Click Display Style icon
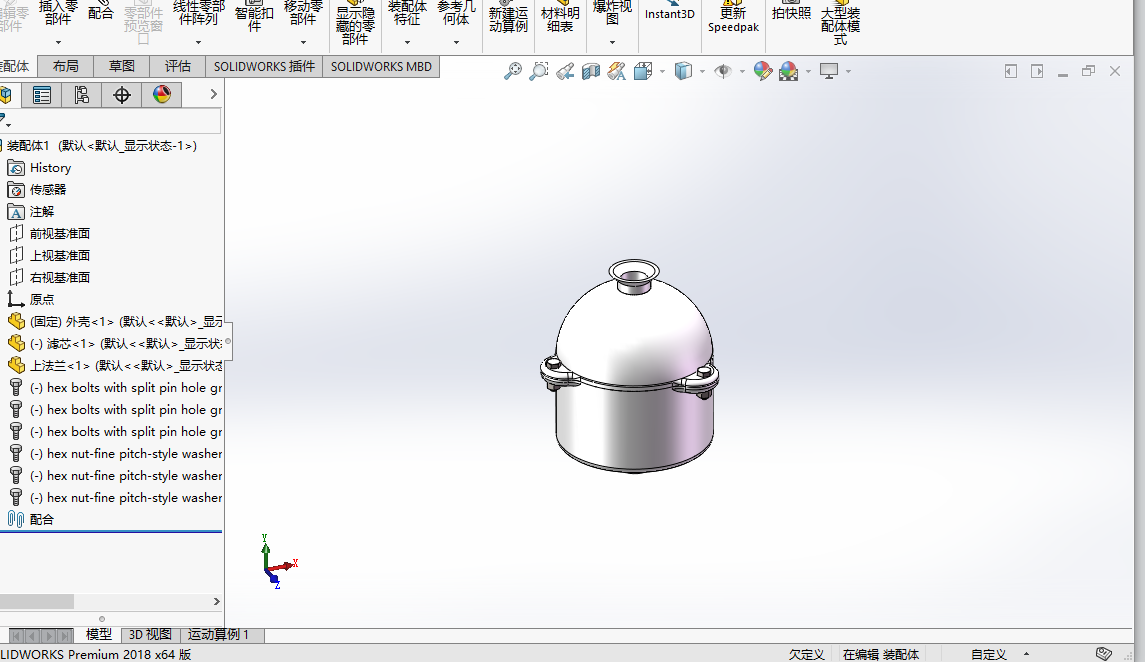1145x662 pixels. click(683, 71)
